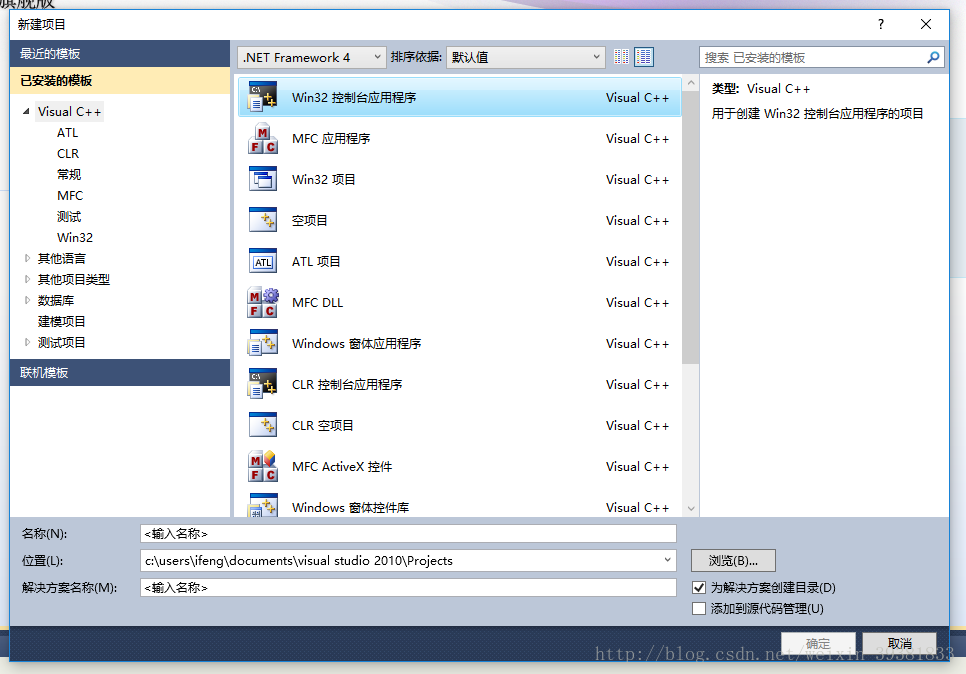966x674 pixels.
Task: Click the 解决方案名称(M) input field
Action: [408, 587]
